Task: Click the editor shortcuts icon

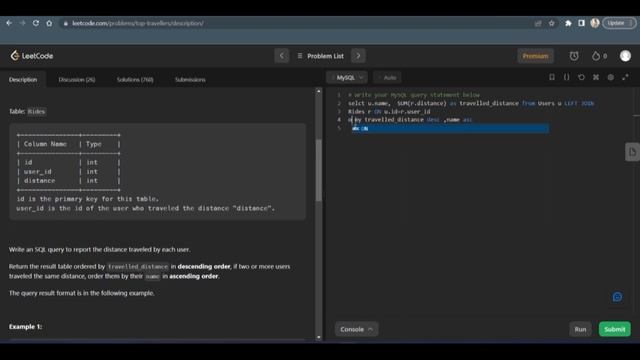Action: coord(596,77)
